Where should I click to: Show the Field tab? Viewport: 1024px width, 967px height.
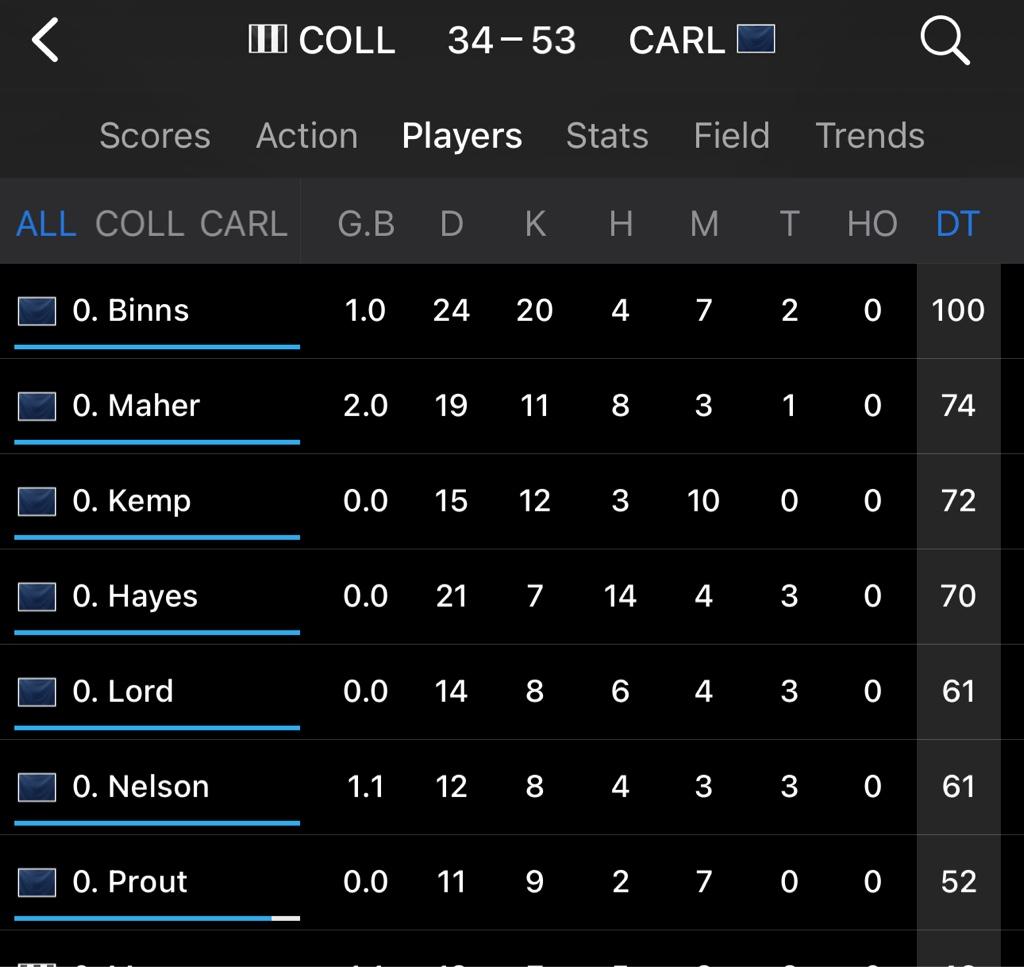pos(732,136)
